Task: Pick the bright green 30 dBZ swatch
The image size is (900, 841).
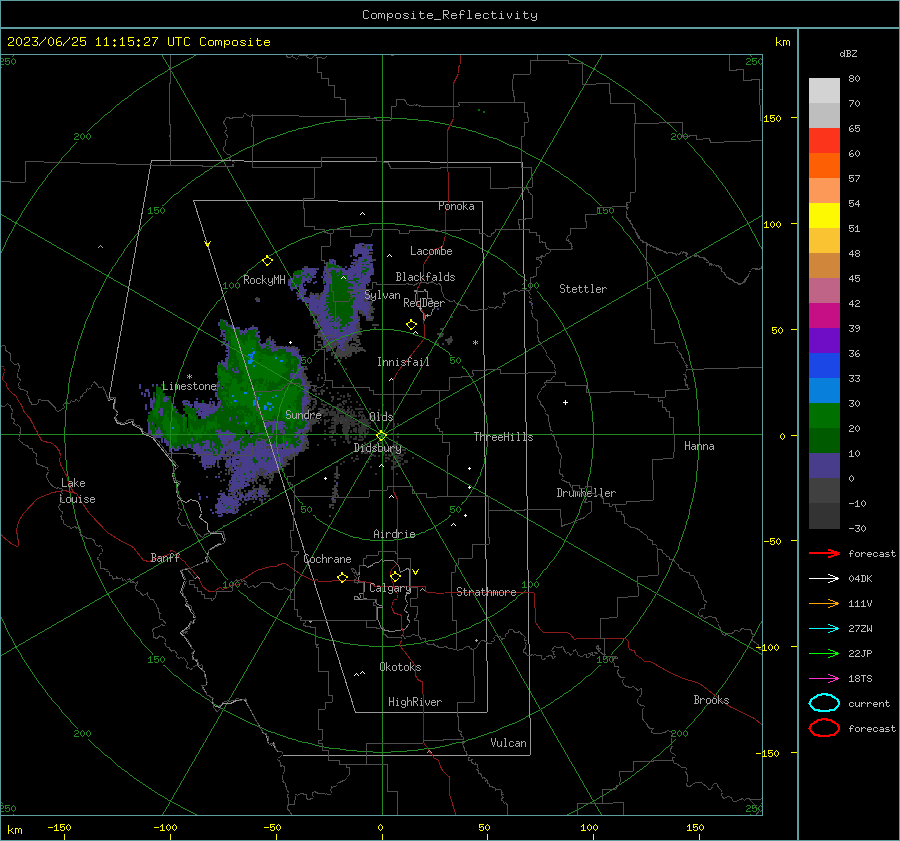Action: [x=824, y=415]
